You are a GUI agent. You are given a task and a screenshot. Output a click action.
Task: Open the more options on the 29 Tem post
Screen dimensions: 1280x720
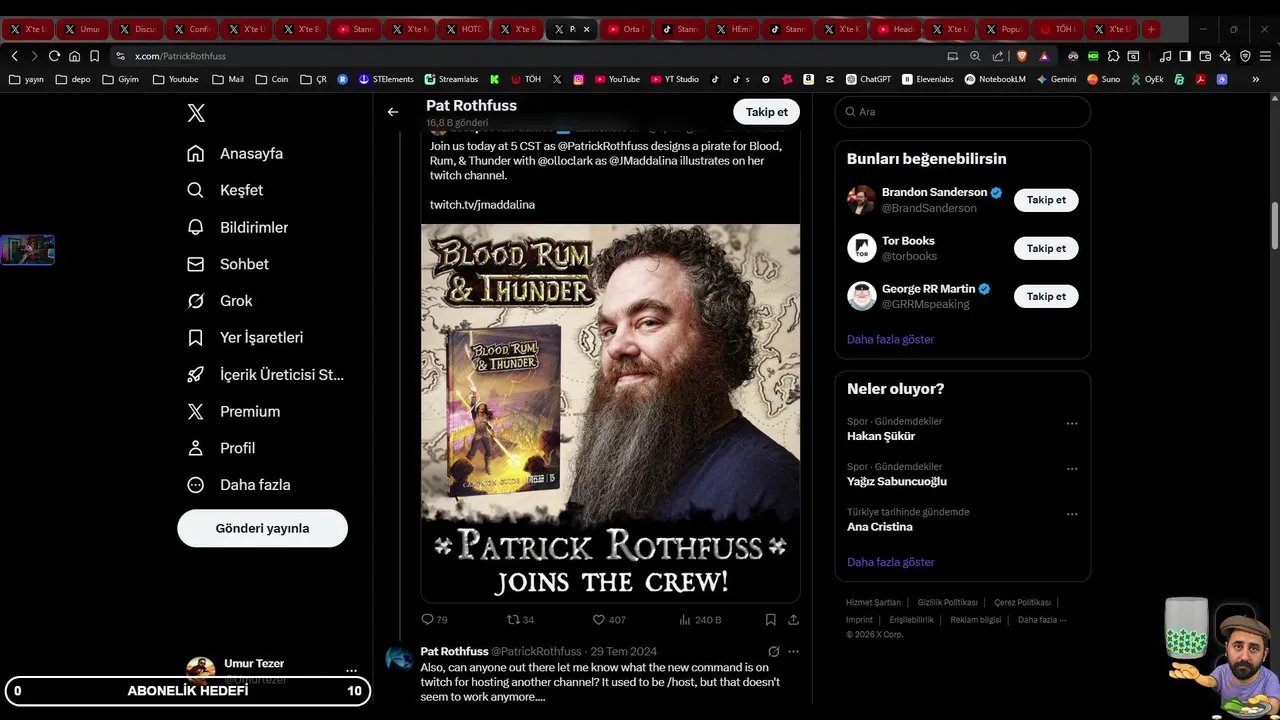tap(793, 651)
